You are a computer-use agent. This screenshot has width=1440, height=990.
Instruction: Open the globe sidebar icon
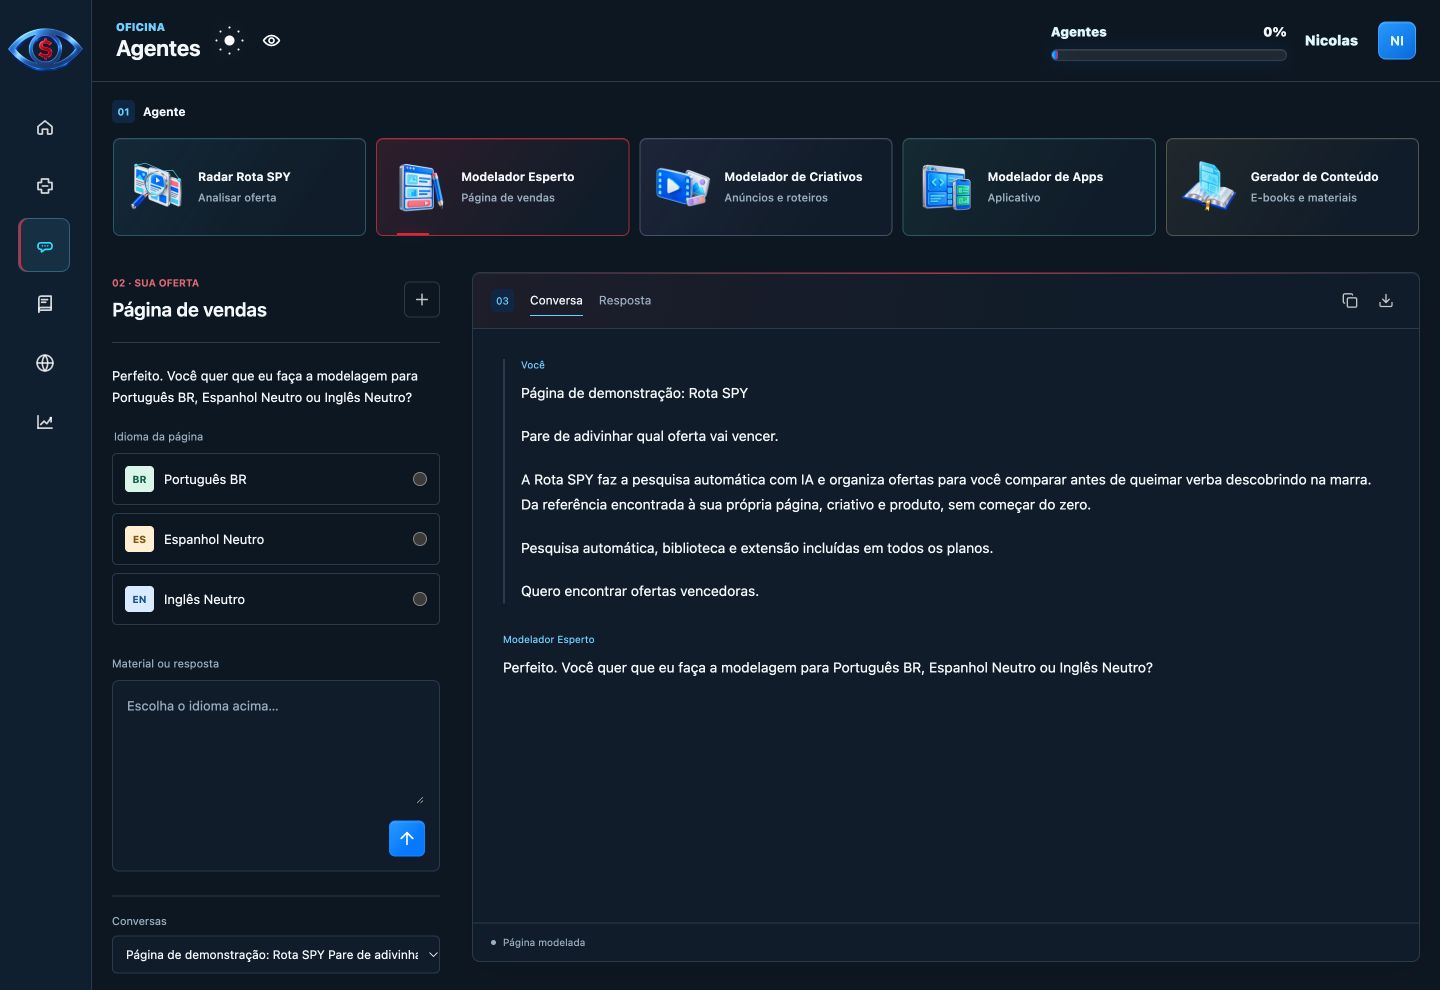pyautogui.click(x=45, y=363)
